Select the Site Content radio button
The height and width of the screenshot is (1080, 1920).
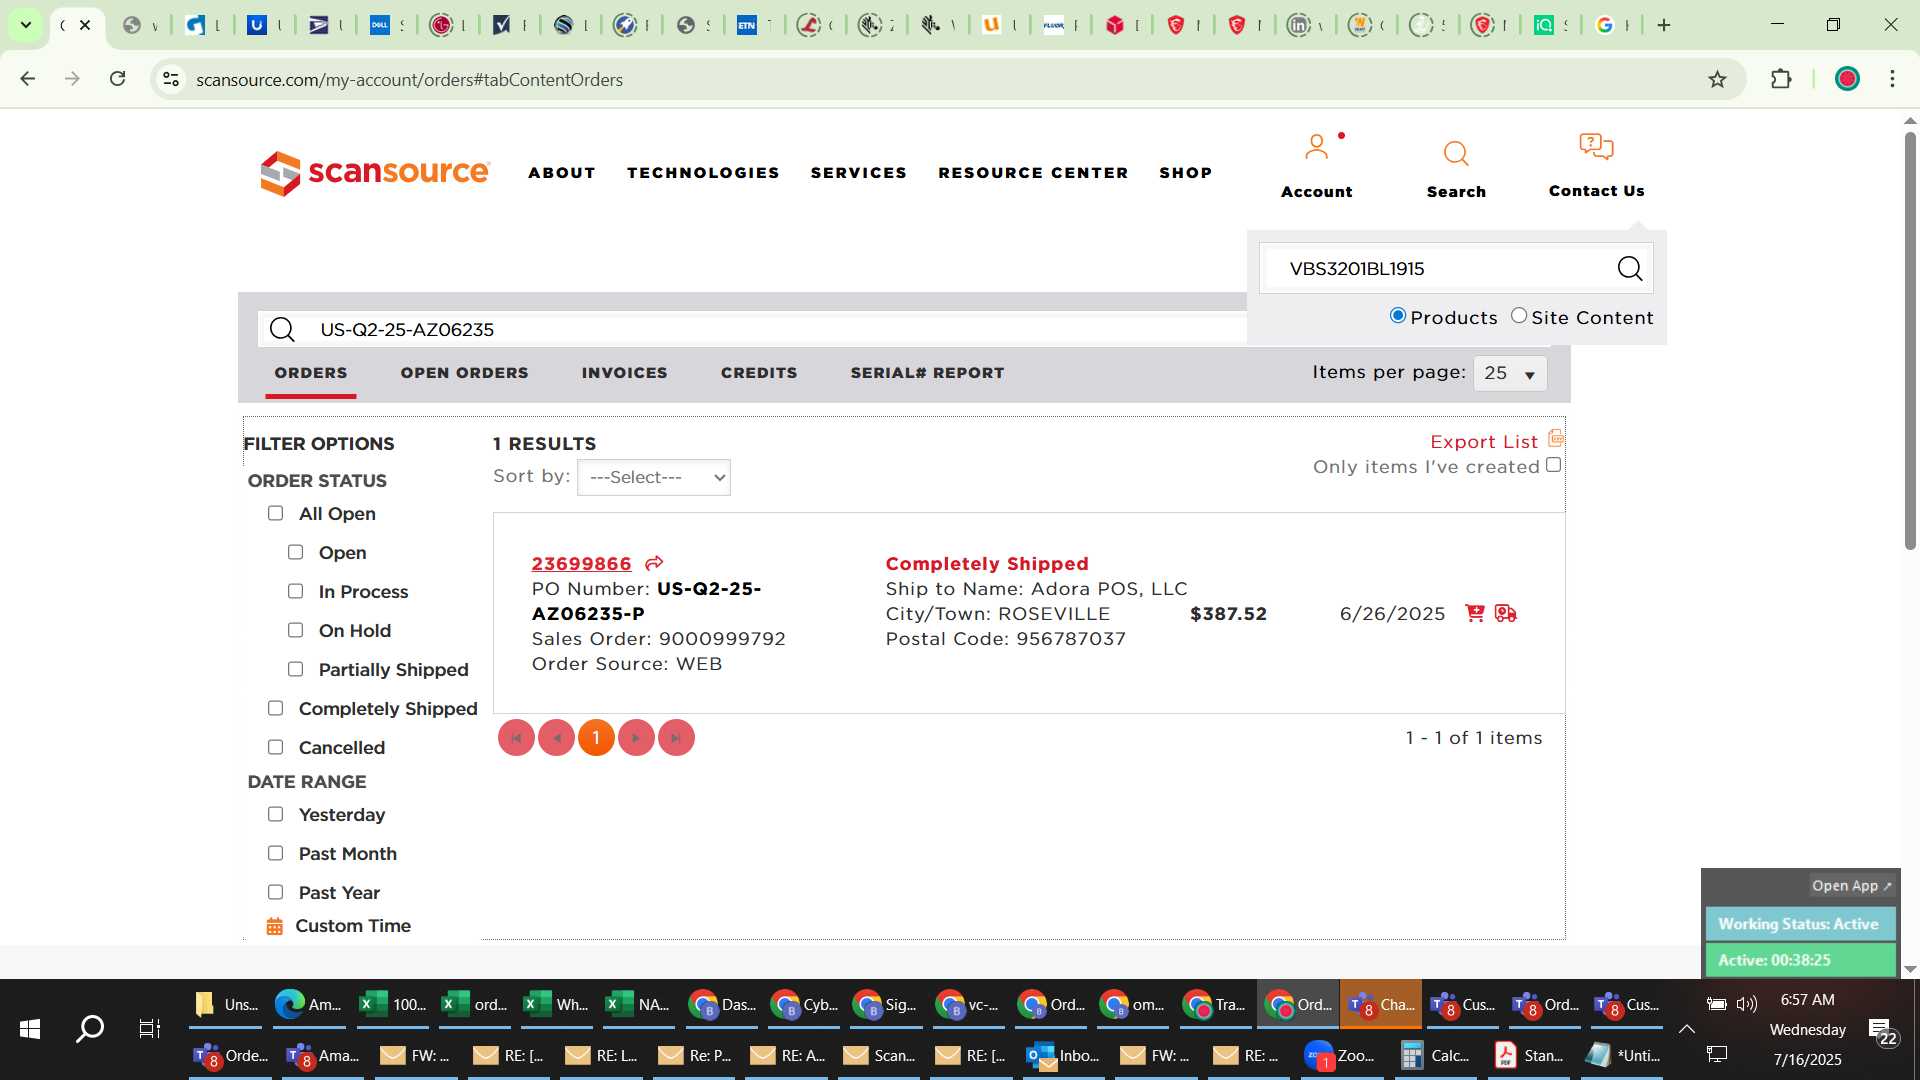click(1519, 316)
